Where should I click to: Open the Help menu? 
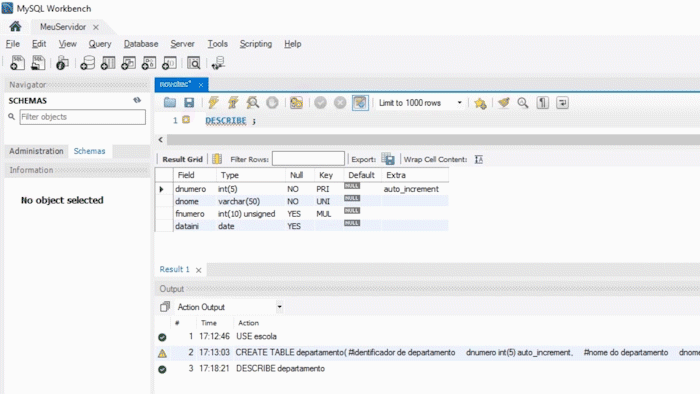(x=292, y=44)
